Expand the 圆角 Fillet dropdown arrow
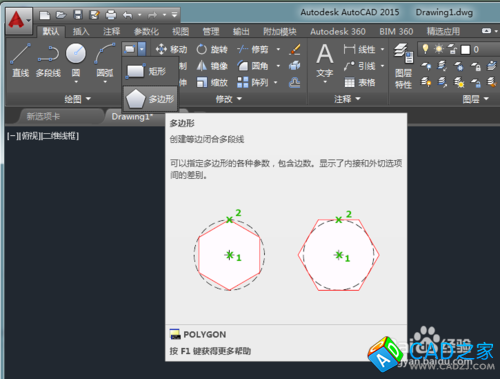Screen dimensions: 500x379 pos(278,66)
